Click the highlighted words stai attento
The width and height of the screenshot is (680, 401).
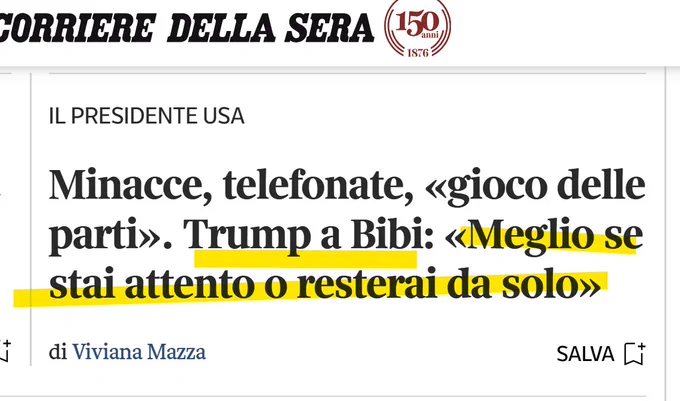click(x=151, y=284)
